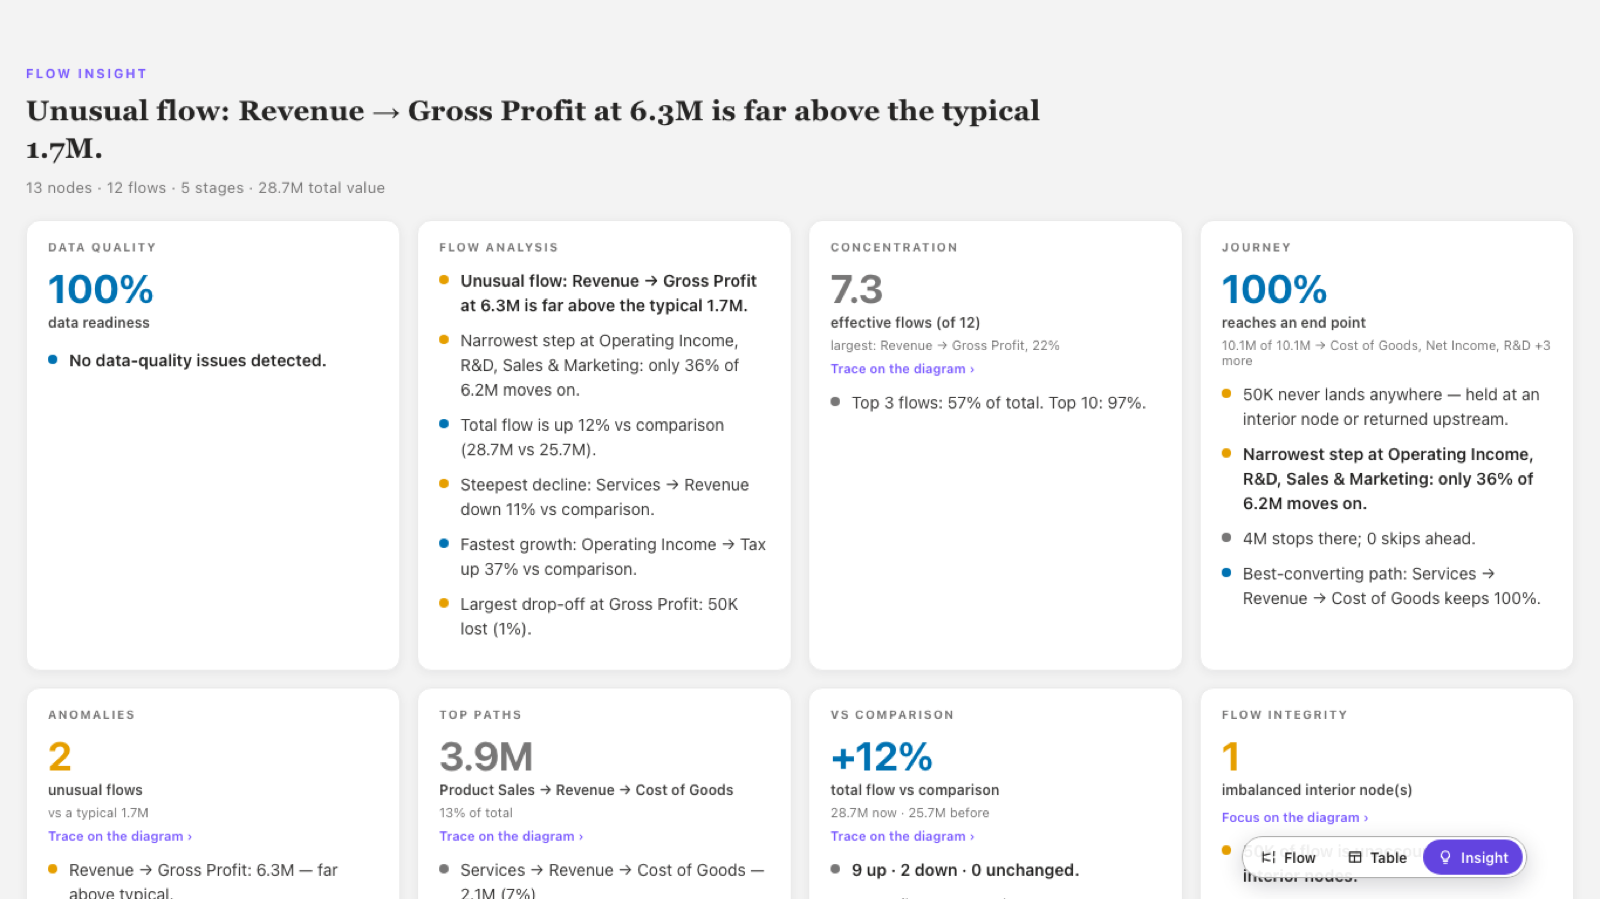Open 'Trace on the diagram' in Anomalies card
1600x899 pixels.
tap(120, 836)
